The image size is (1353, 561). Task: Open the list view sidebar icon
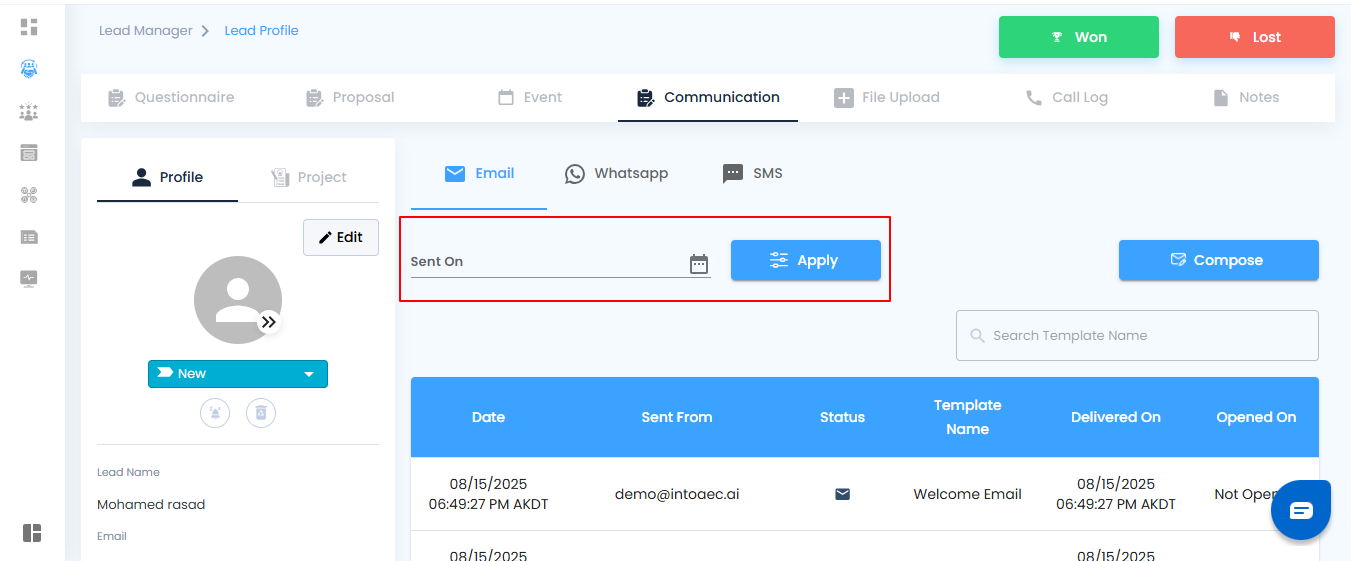29,237
